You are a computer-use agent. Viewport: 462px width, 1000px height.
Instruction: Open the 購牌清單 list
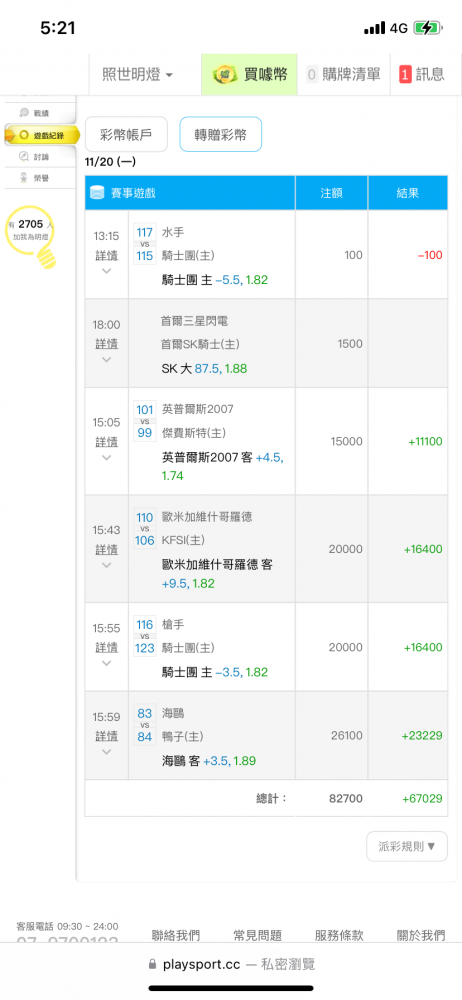coord(343,74)
